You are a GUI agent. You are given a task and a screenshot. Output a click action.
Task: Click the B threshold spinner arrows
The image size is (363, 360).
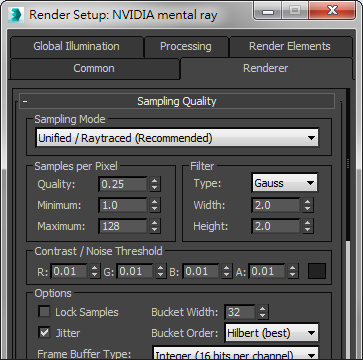(x=227, y=271)
